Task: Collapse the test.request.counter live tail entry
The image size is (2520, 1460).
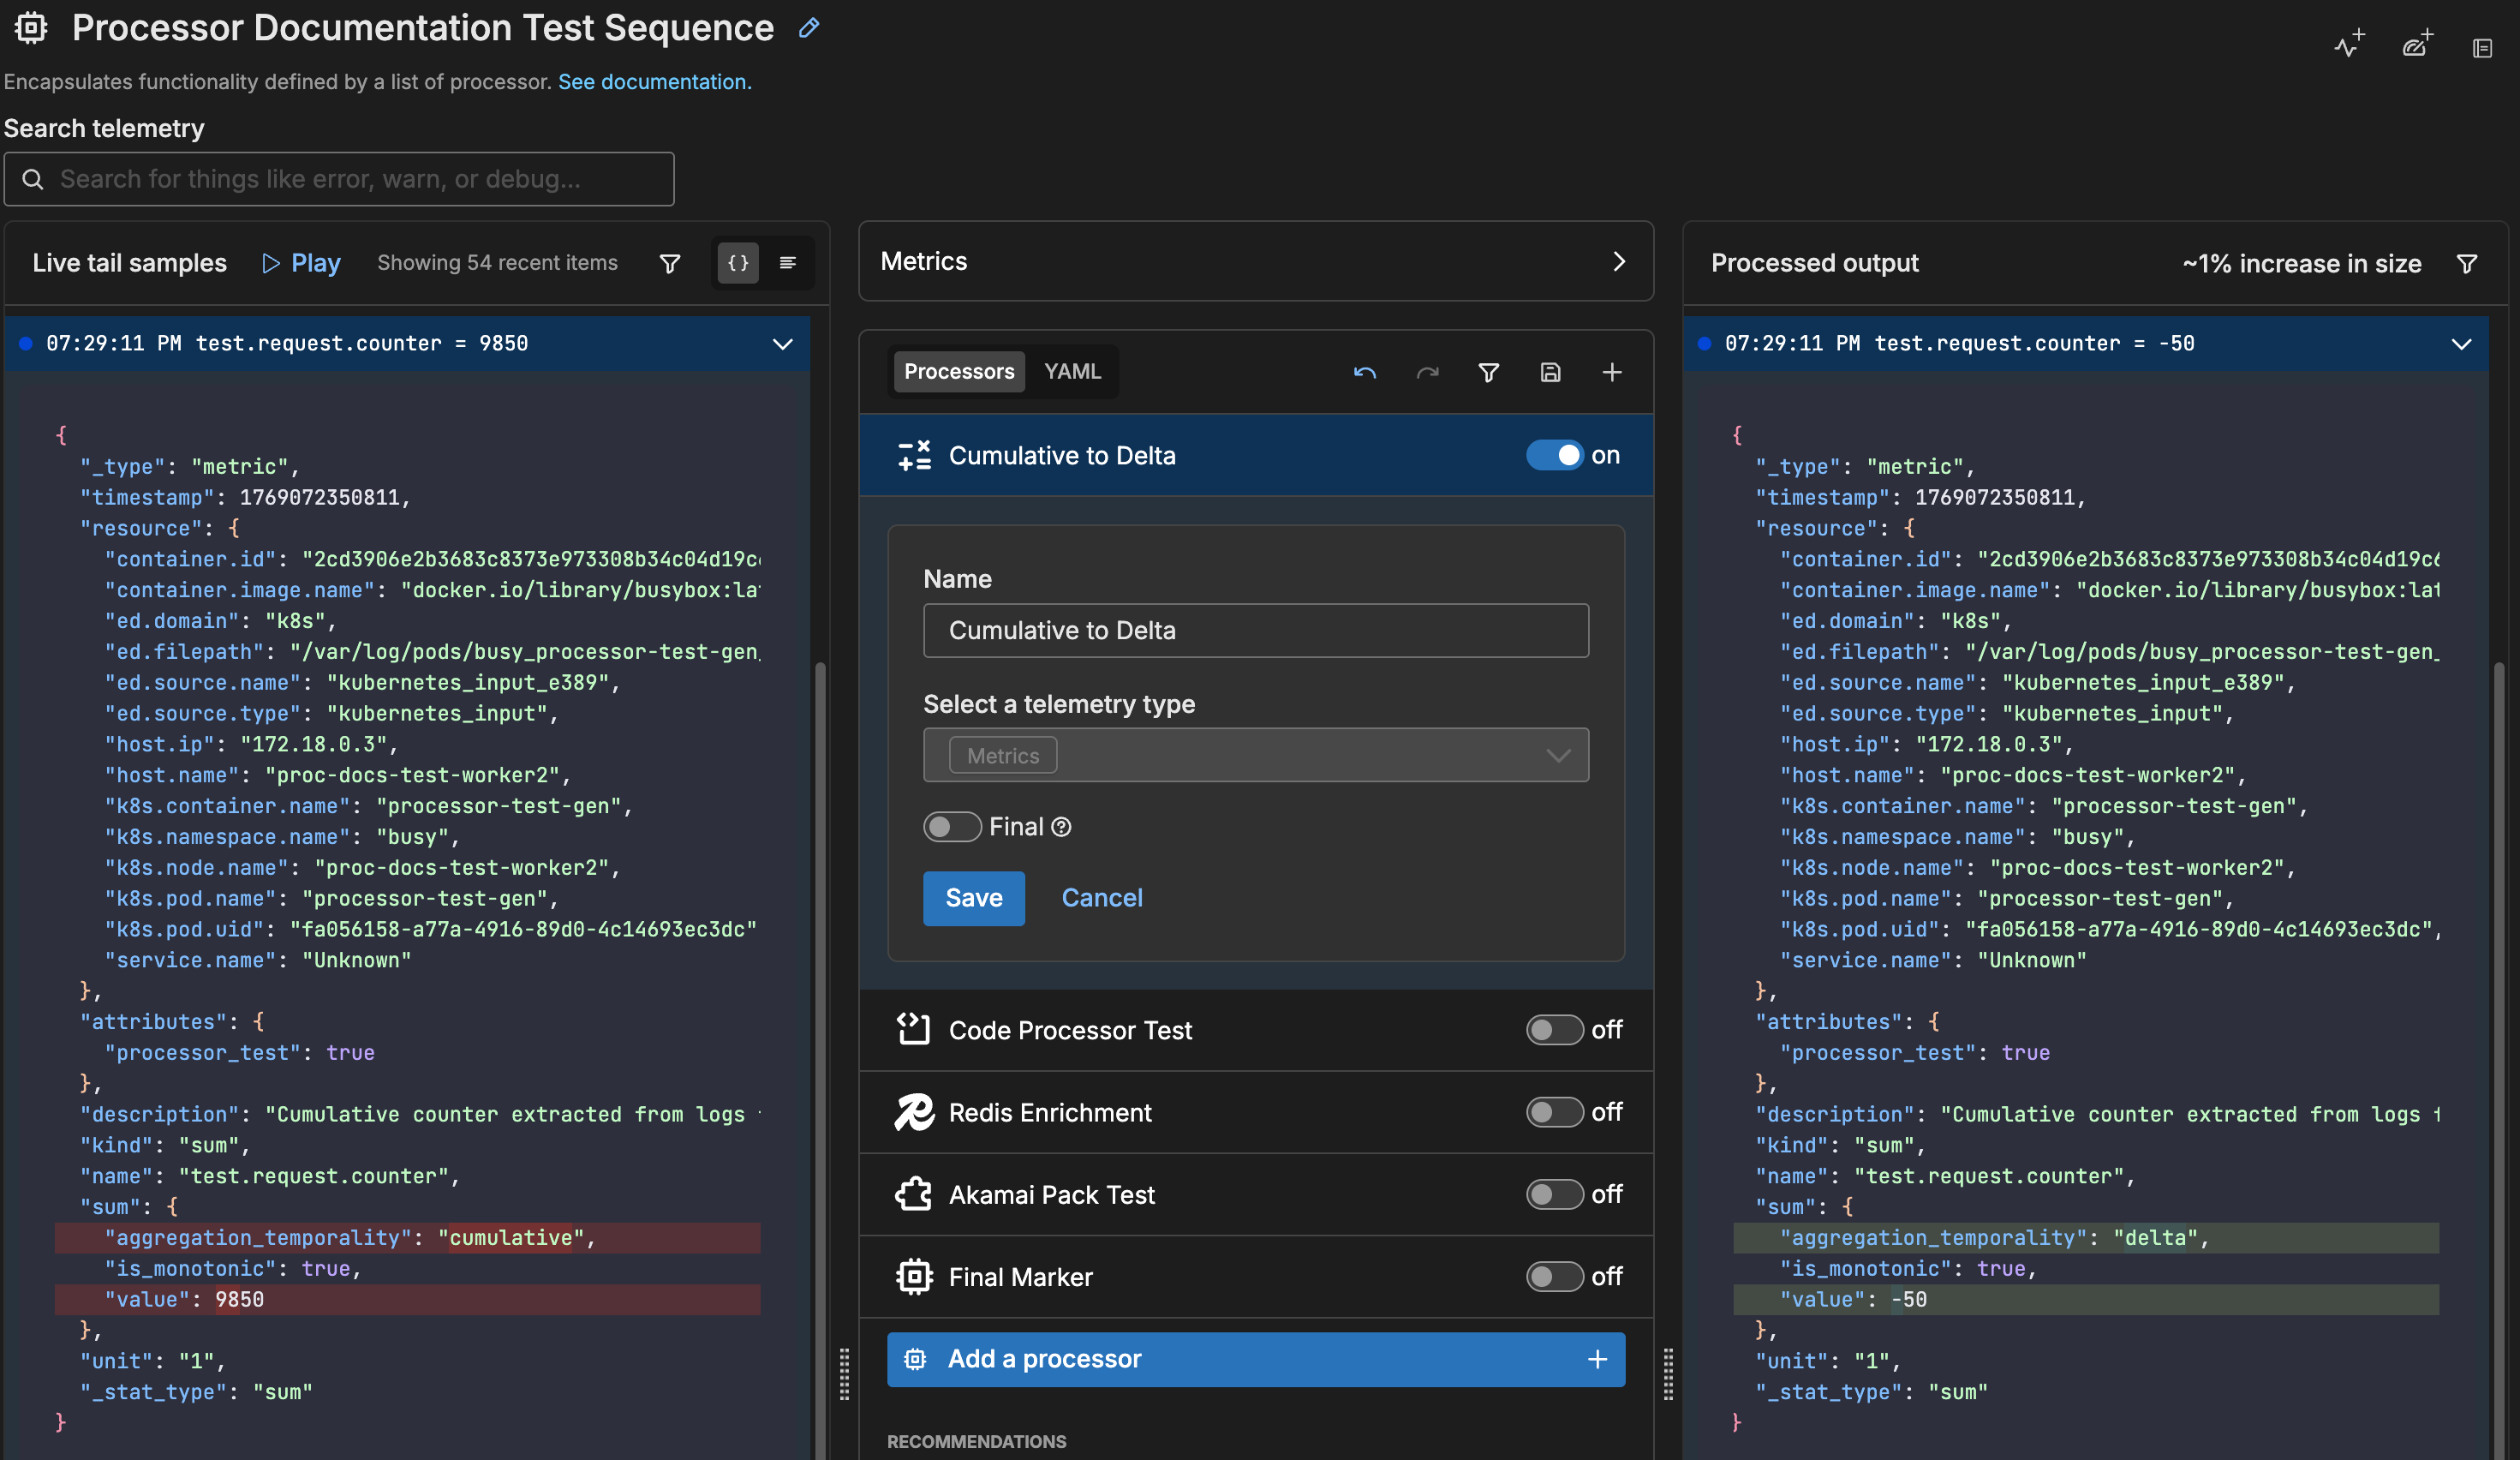Action: (x=783, y=344)
